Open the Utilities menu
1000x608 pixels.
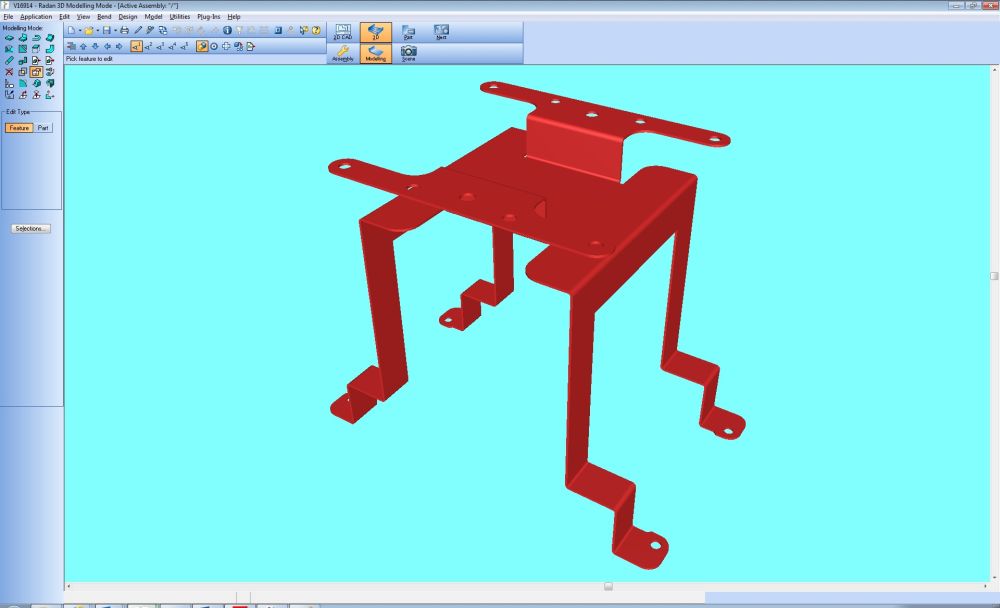point(180,17)
